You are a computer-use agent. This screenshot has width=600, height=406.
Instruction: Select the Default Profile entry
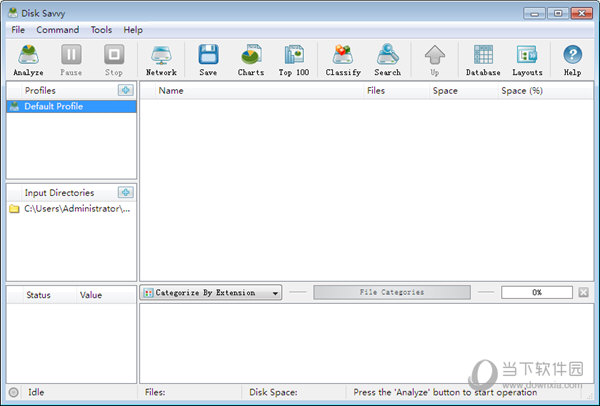pyautogui.click(x=71, y=106)
